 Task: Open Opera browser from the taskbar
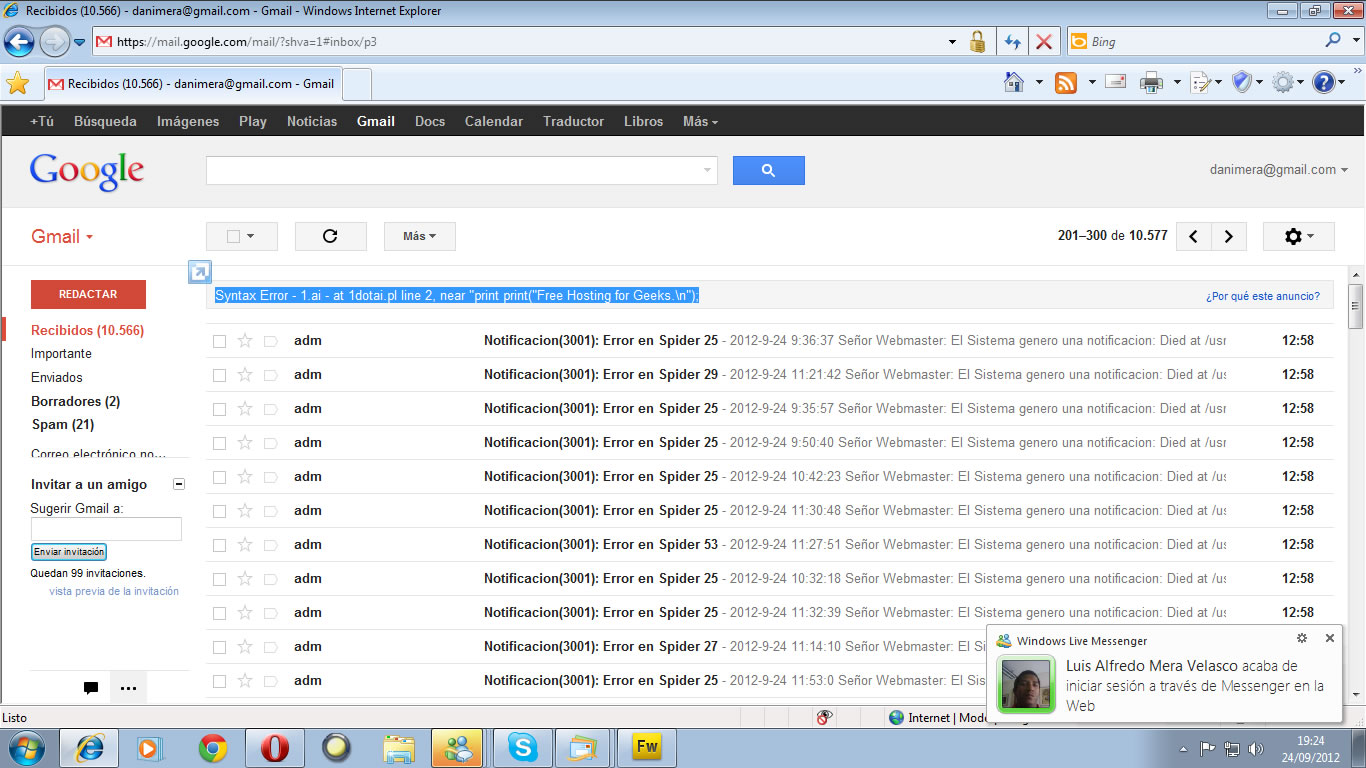coord(275,747)
